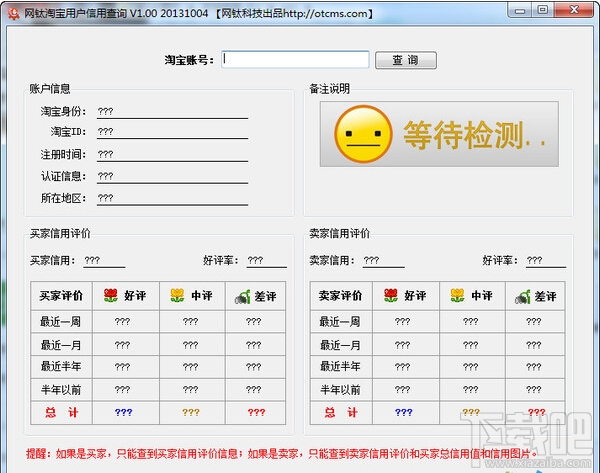Click the red 提醒 reminder text

(x=281, y=454)
